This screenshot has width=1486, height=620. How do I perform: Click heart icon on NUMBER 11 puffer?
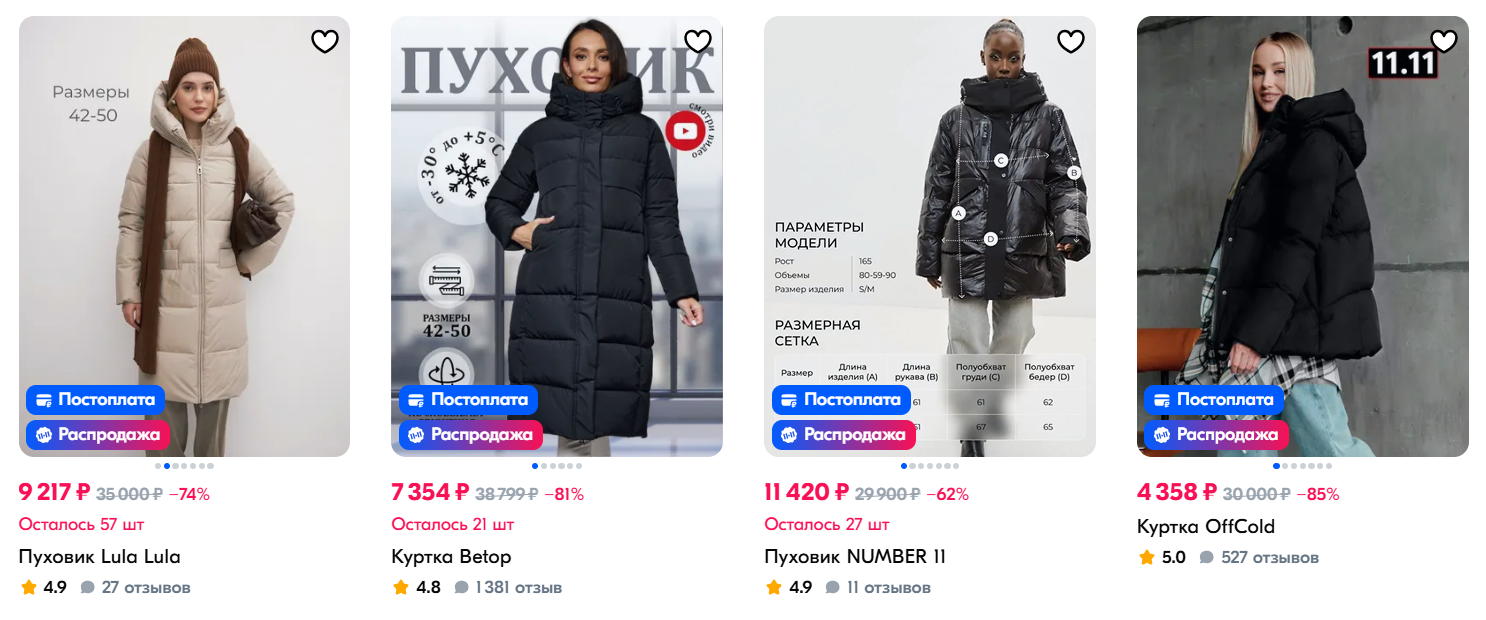pyautogui.click(x=1071, y=41)
